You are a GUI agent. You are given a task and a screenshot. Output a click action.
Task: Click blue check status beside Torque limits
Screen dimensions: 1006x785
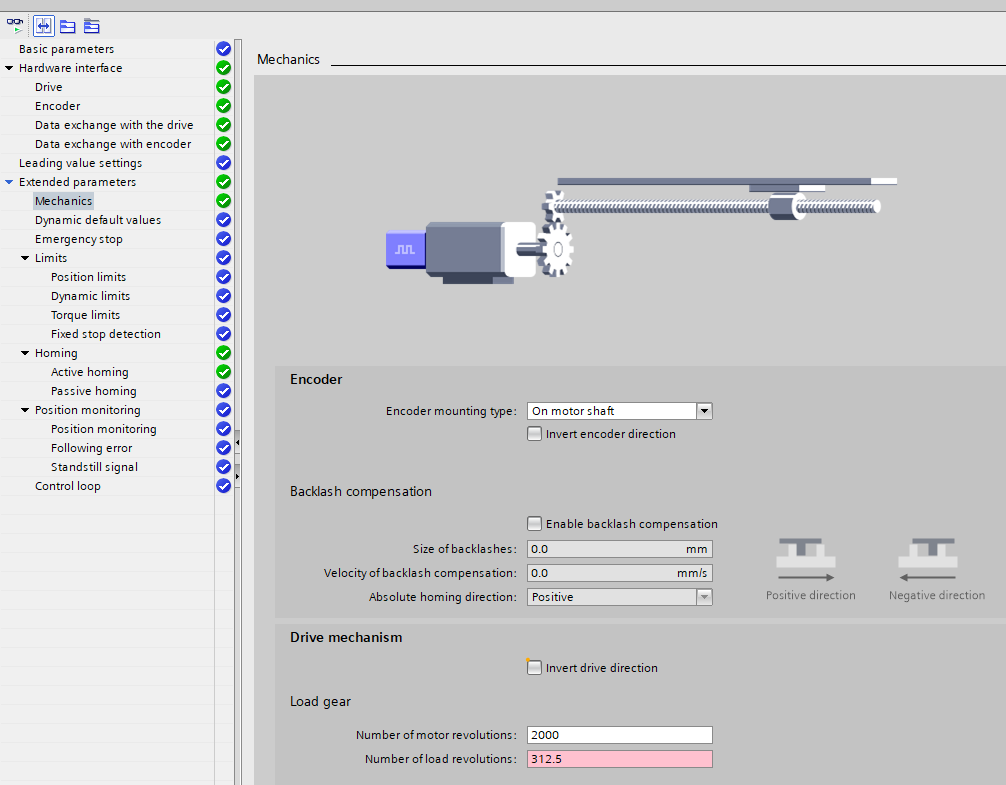coord(223,315)
